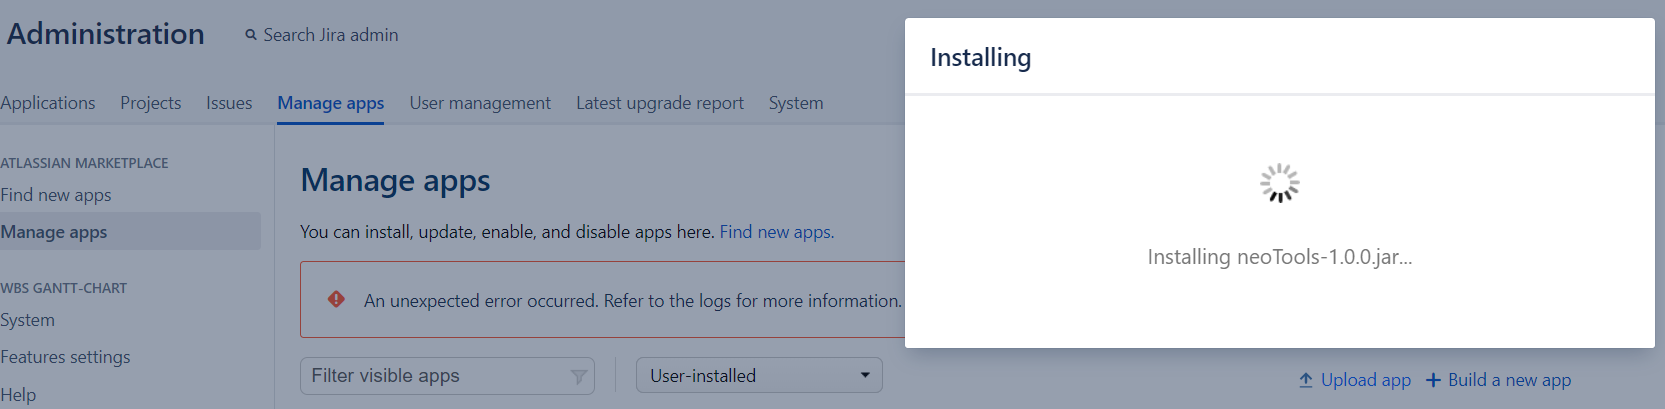Screen dimensions: 1665x409
Task: Click the Upload app link
Action: coord(1365,380)
